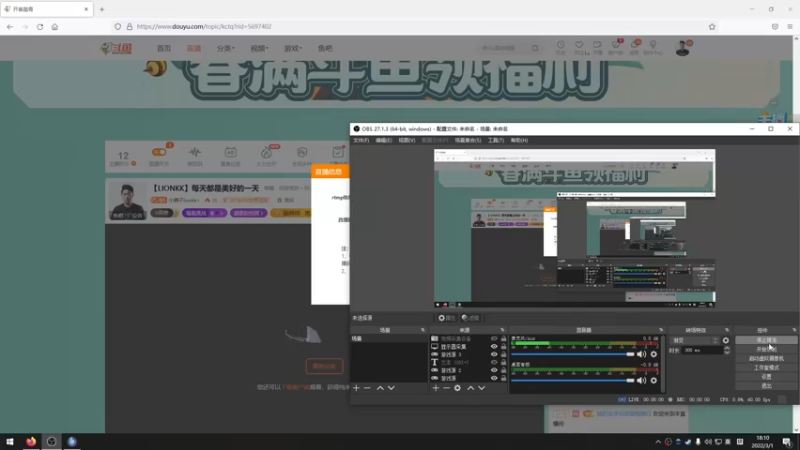Viewport: 800px width, 450px height.
Task: Open scene transition settings gear
Action: pyautogui.click(x=726, y=340)
